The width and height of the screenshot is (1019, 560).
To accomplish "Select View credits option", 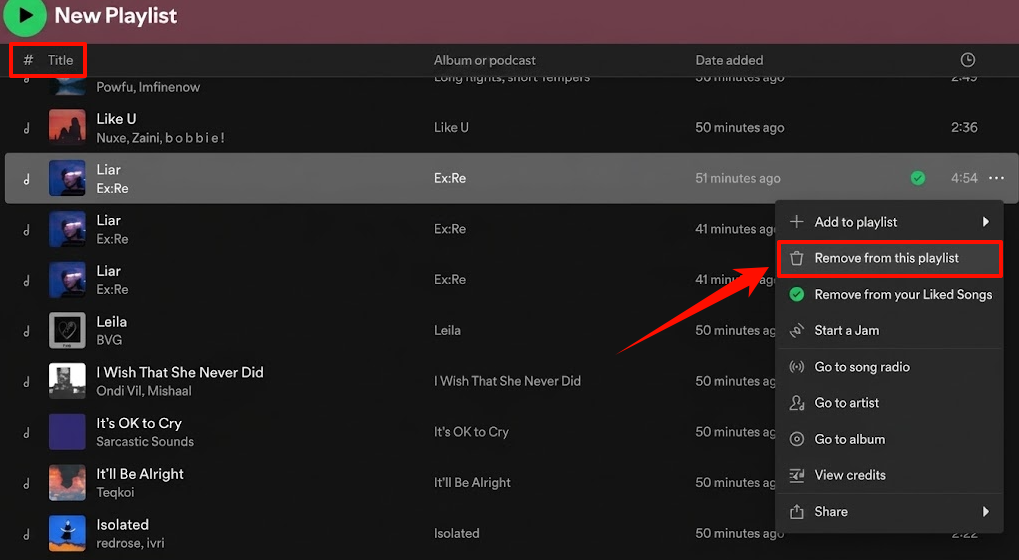I will click(x=889, y=476).
